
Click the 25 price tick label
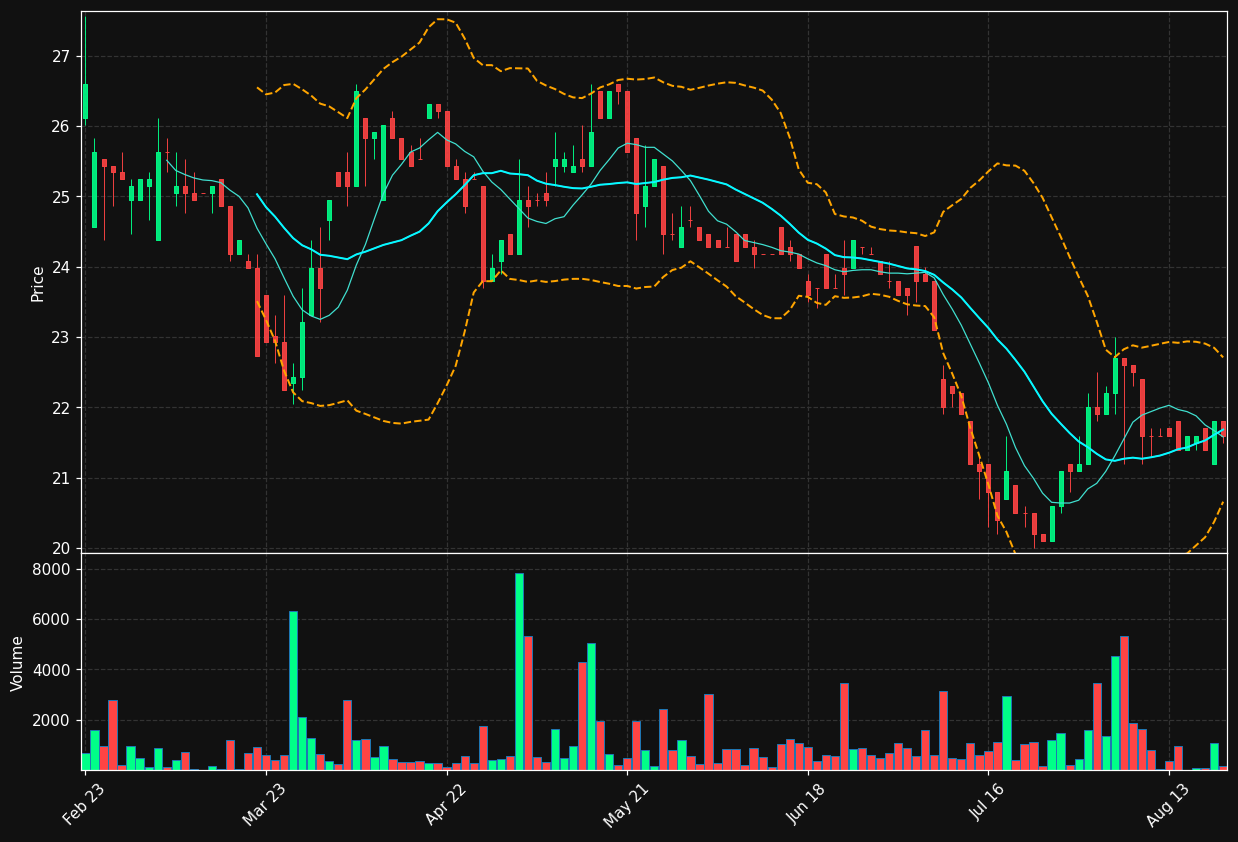pos(62,197)
